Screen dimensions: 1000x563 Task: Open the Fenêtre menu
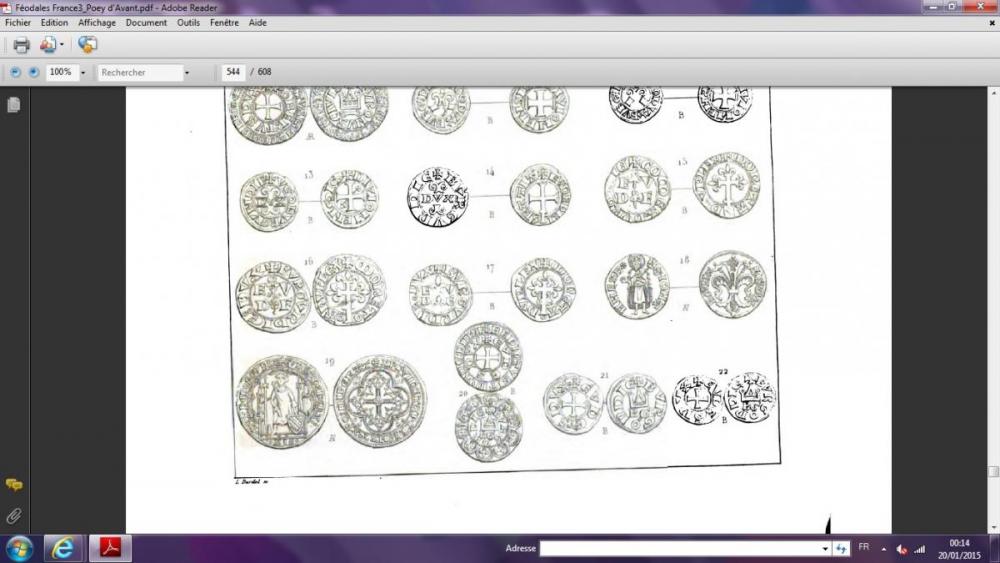tap(224, 22)
